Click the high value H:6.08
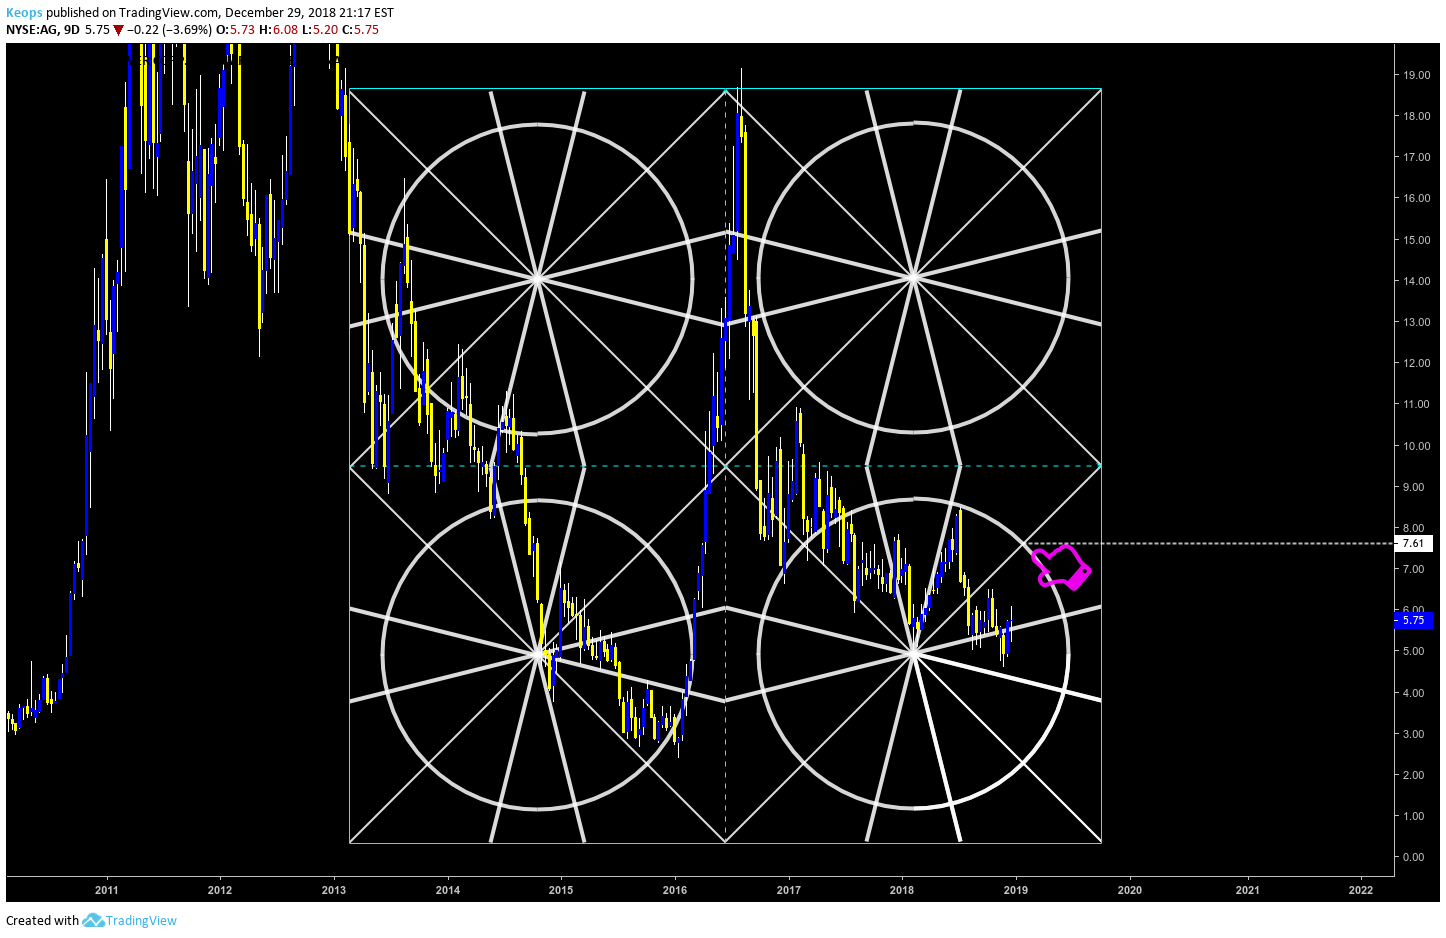The width and height of the screenshot is (1446, 938). click(x=278, y=30)
